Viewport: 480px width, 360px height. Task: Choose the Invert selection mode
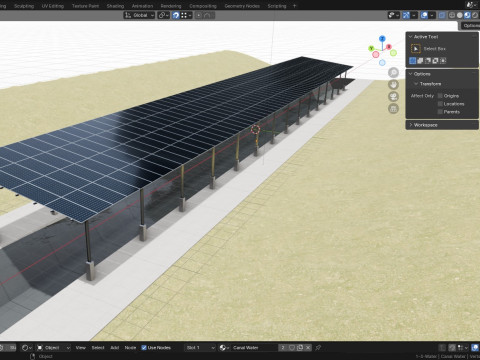click(436, 61)
